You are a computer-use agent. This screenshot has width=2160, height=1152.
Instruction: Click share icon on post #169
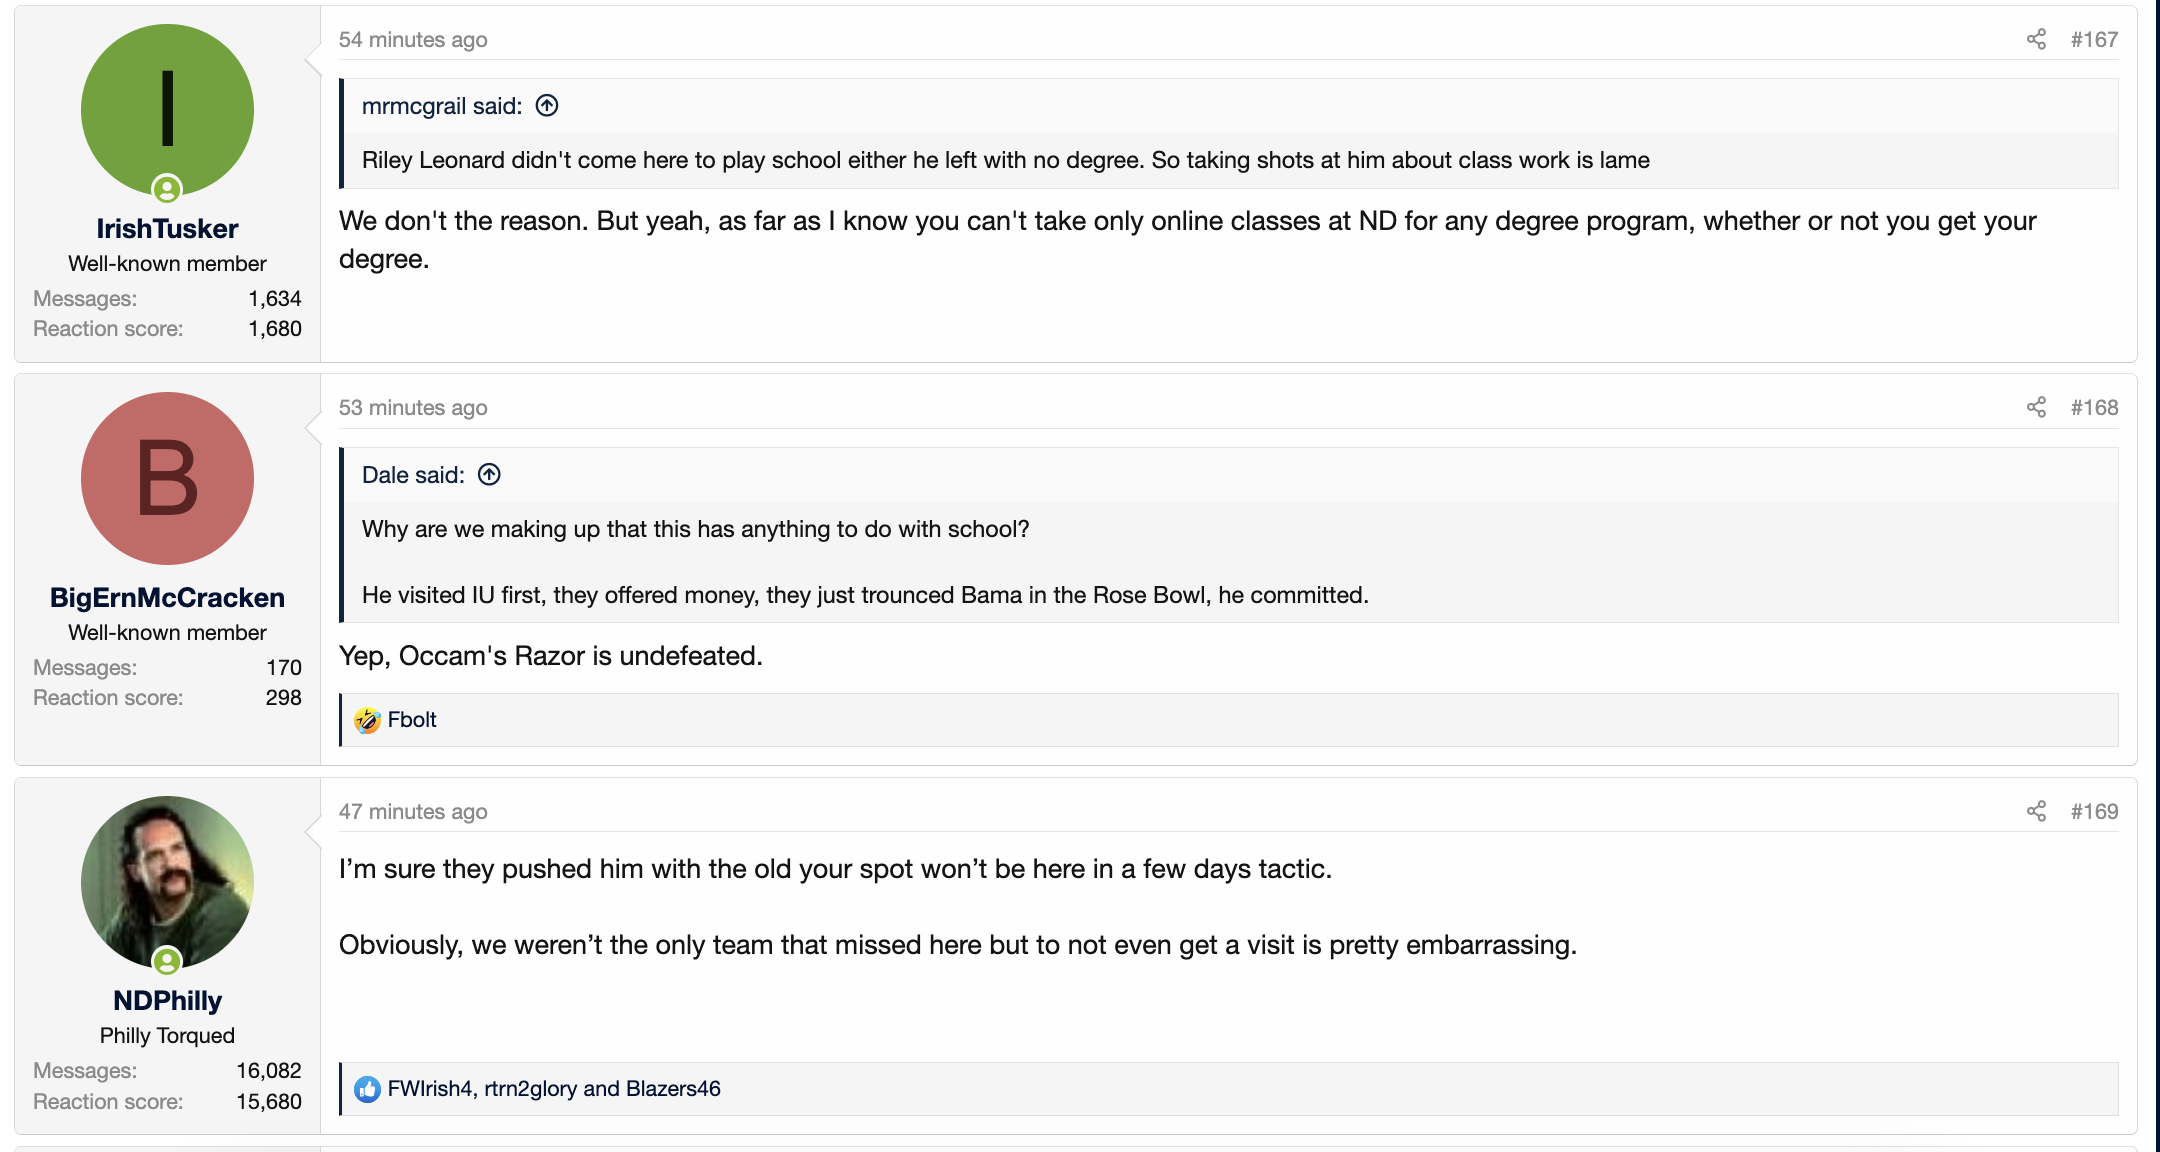click(x=2036, y=811)
